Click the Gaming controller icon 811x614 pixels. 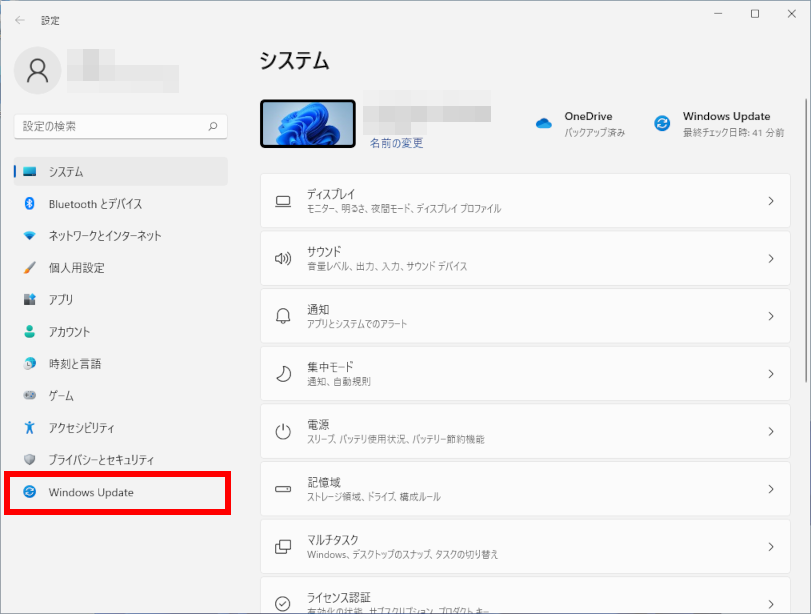pyautogui.click(x=29, y=396)
